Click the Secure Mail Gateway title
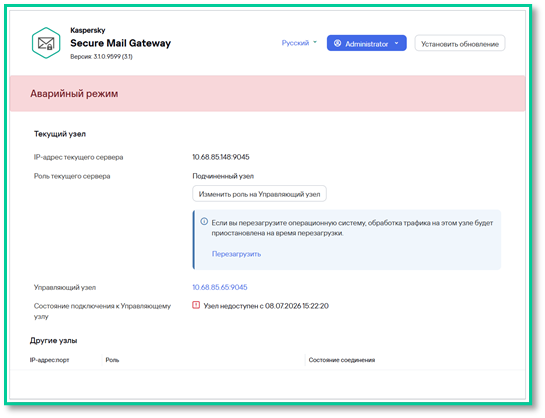The width and height of the screenshot is (545, 418). [x=121, y=43]
